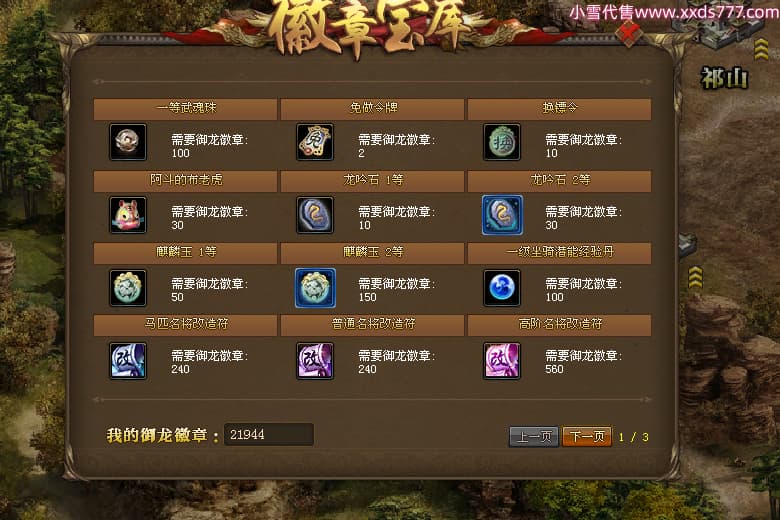Click the 我的御龙徽章 count field
780x520 pixels.
(x=269, y=434)
